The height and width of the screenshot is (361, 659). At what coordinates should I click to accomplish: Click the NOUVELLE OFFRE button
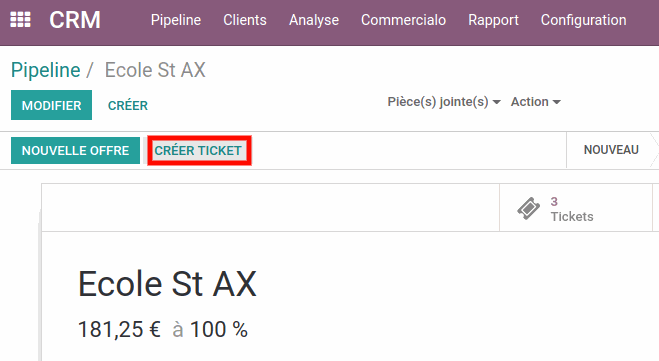point(75,150)
